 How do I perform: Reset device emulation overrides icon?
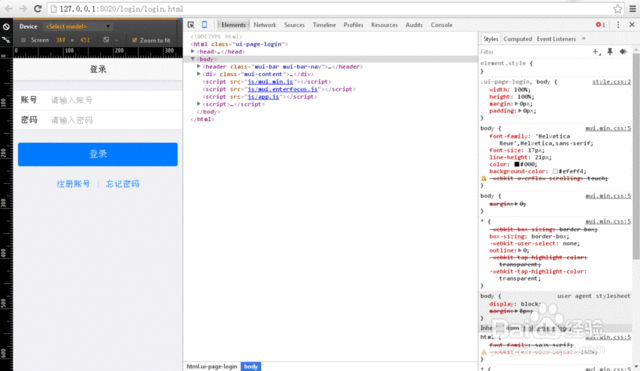[x=6, y=27]
